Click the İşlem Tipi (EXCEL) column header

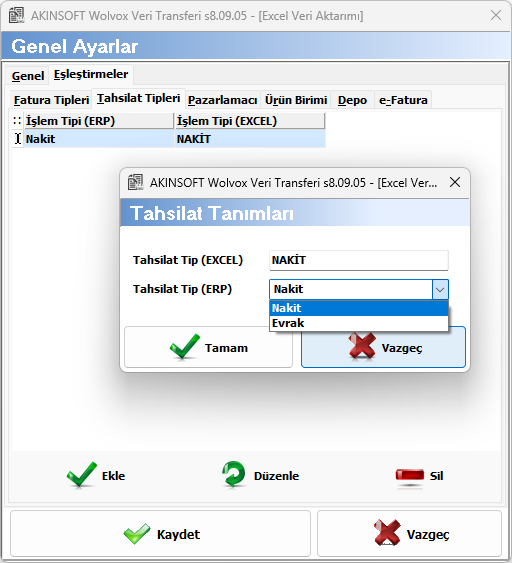coord(250,121)
